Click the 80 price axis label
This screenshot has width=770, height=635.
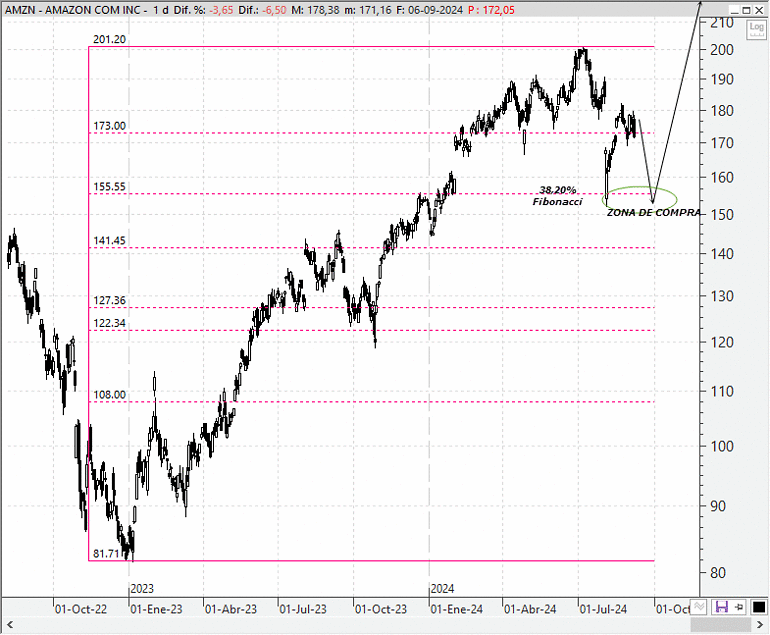pyautogui.click(x=718, y=573)
